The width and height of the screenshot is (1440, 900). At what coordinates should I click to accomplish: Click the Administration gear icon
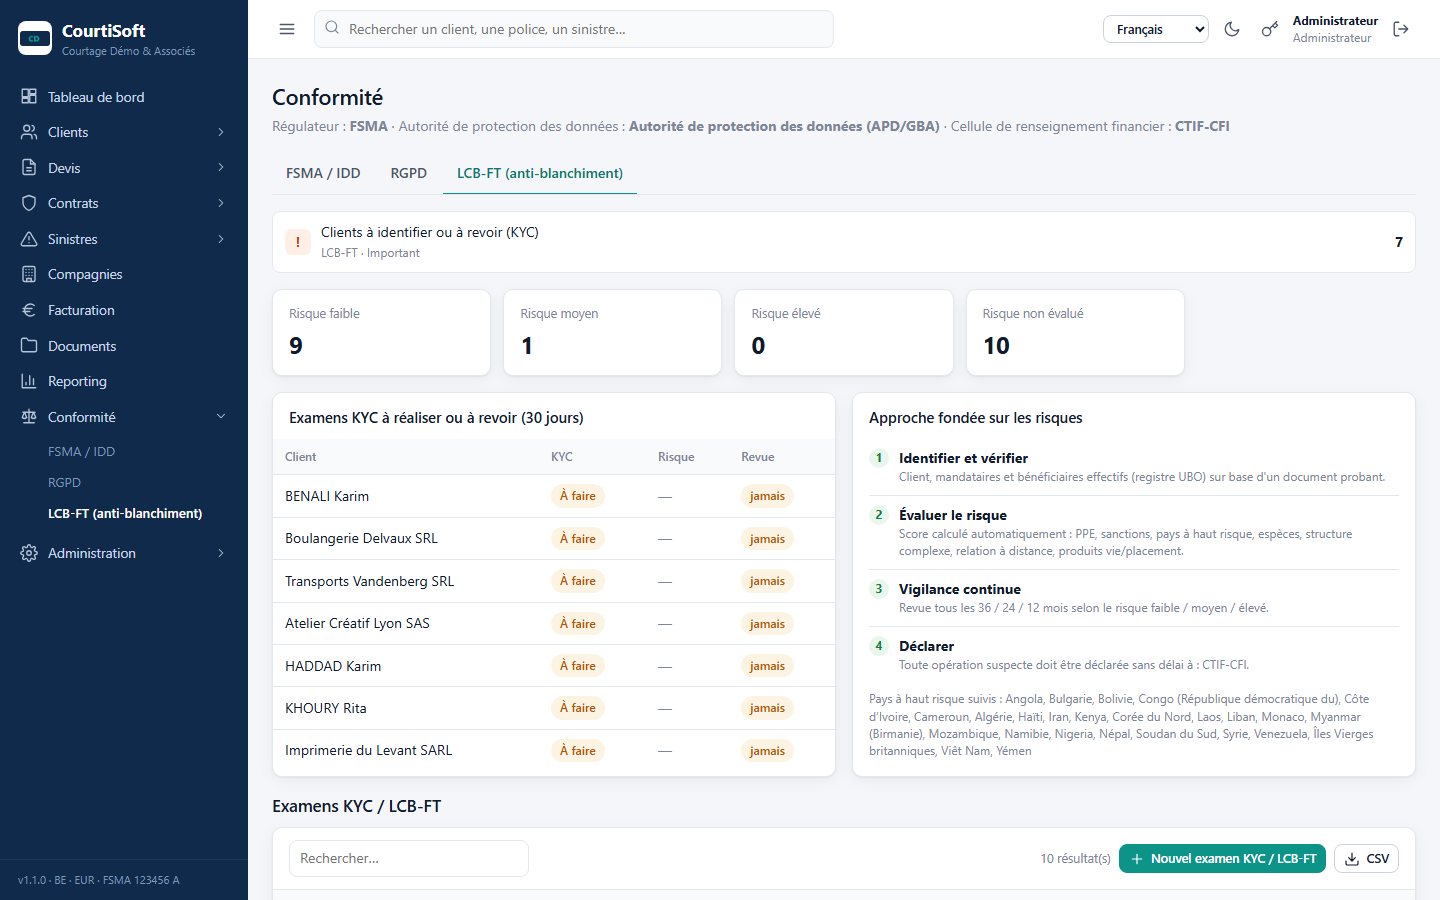[29, 553]
